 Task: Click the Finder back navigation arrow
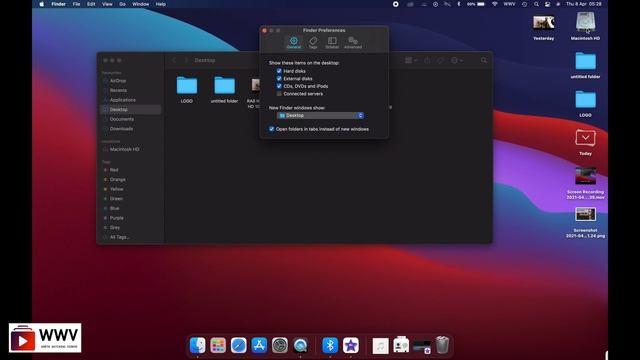[x=174, y=60]
